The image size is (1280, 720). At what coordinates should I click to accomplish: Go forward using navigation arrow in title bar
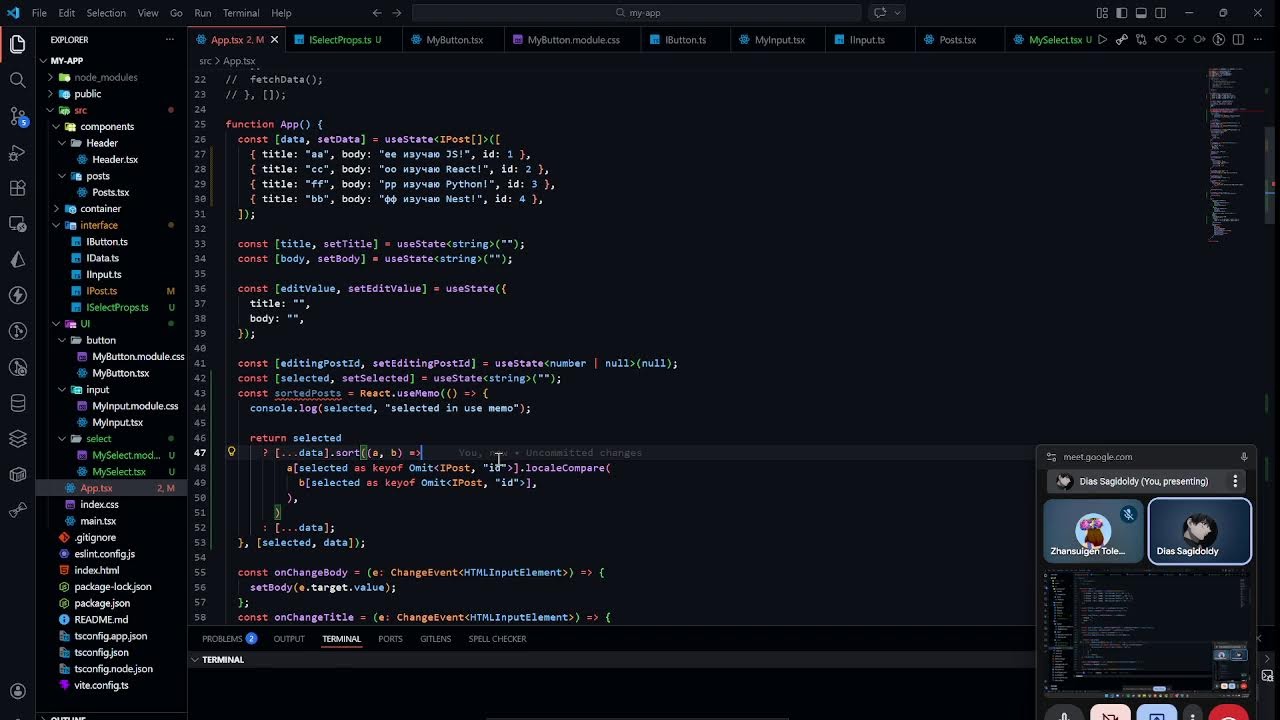pos(397,13)
